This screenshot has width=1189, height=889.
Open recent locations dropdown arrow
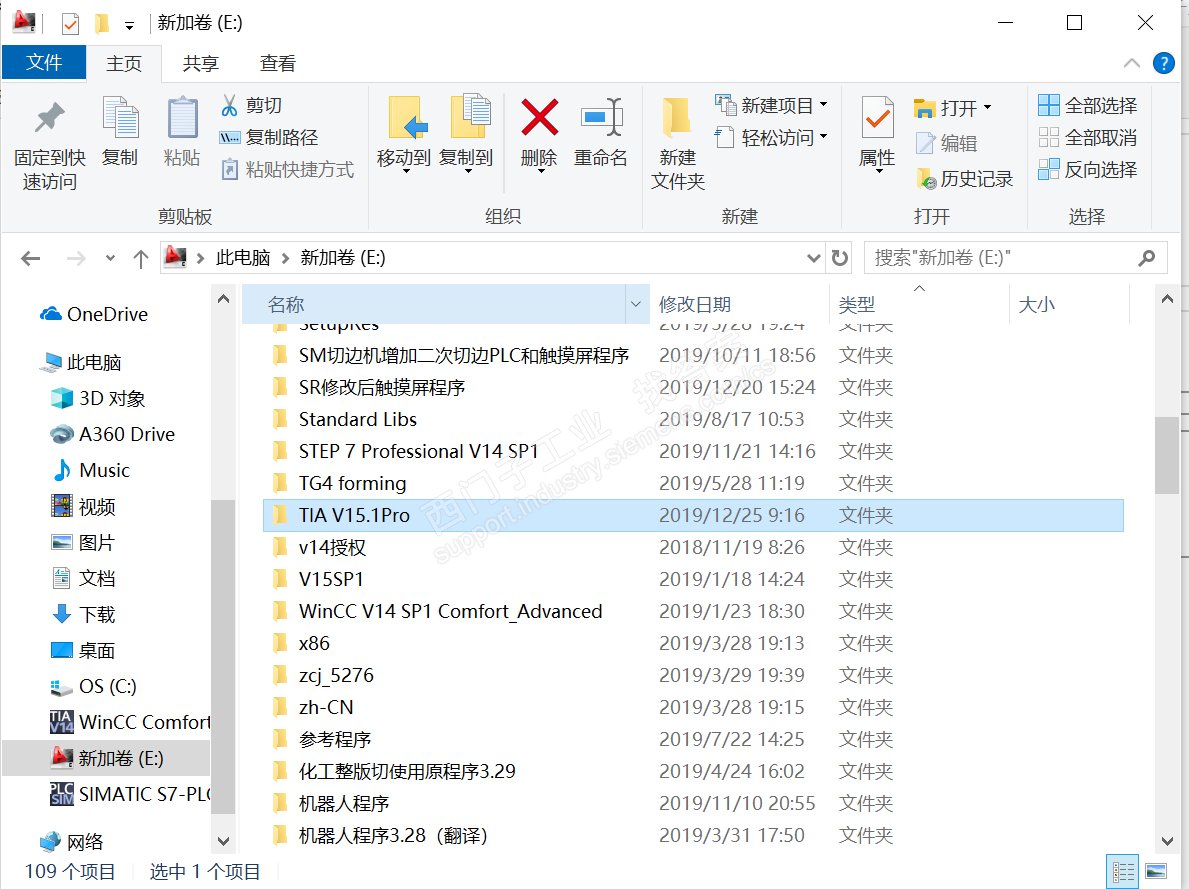coord(110,259)
